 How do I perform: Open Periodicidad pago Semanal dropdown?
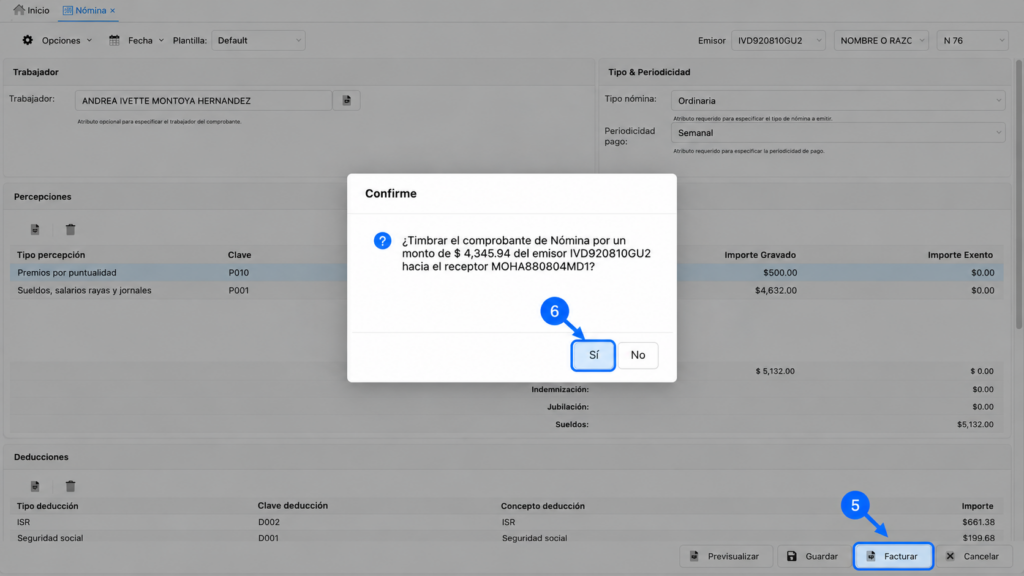[838, 133]
